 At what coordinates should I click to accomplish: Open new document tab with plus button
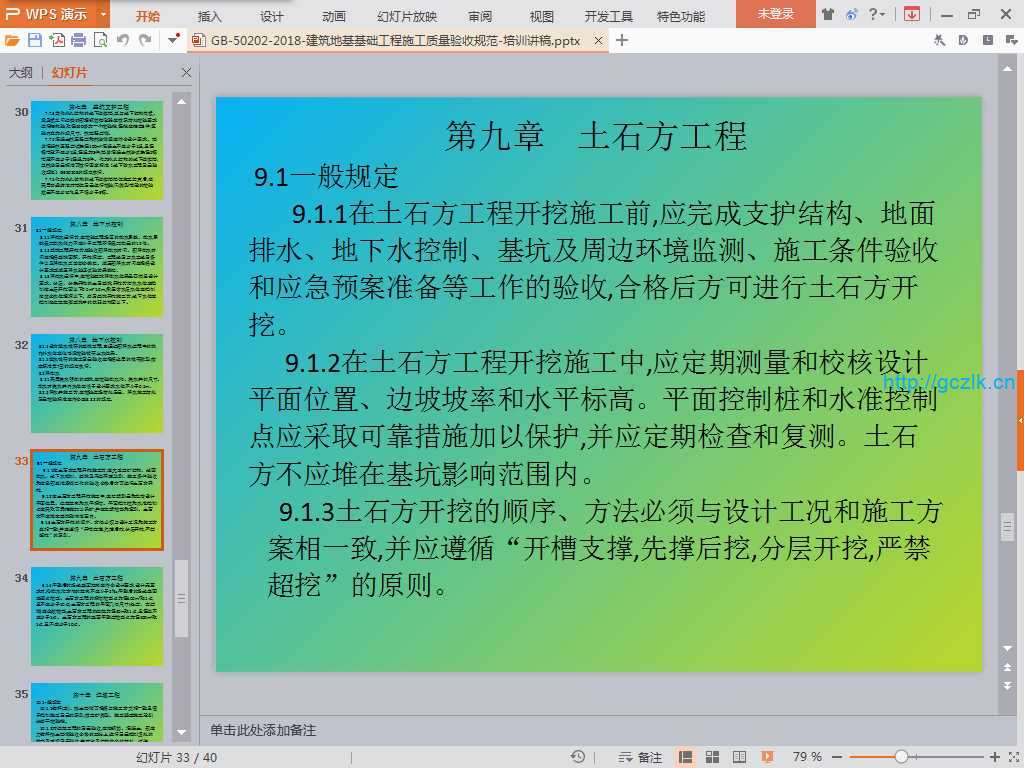[x=622, y=40]
